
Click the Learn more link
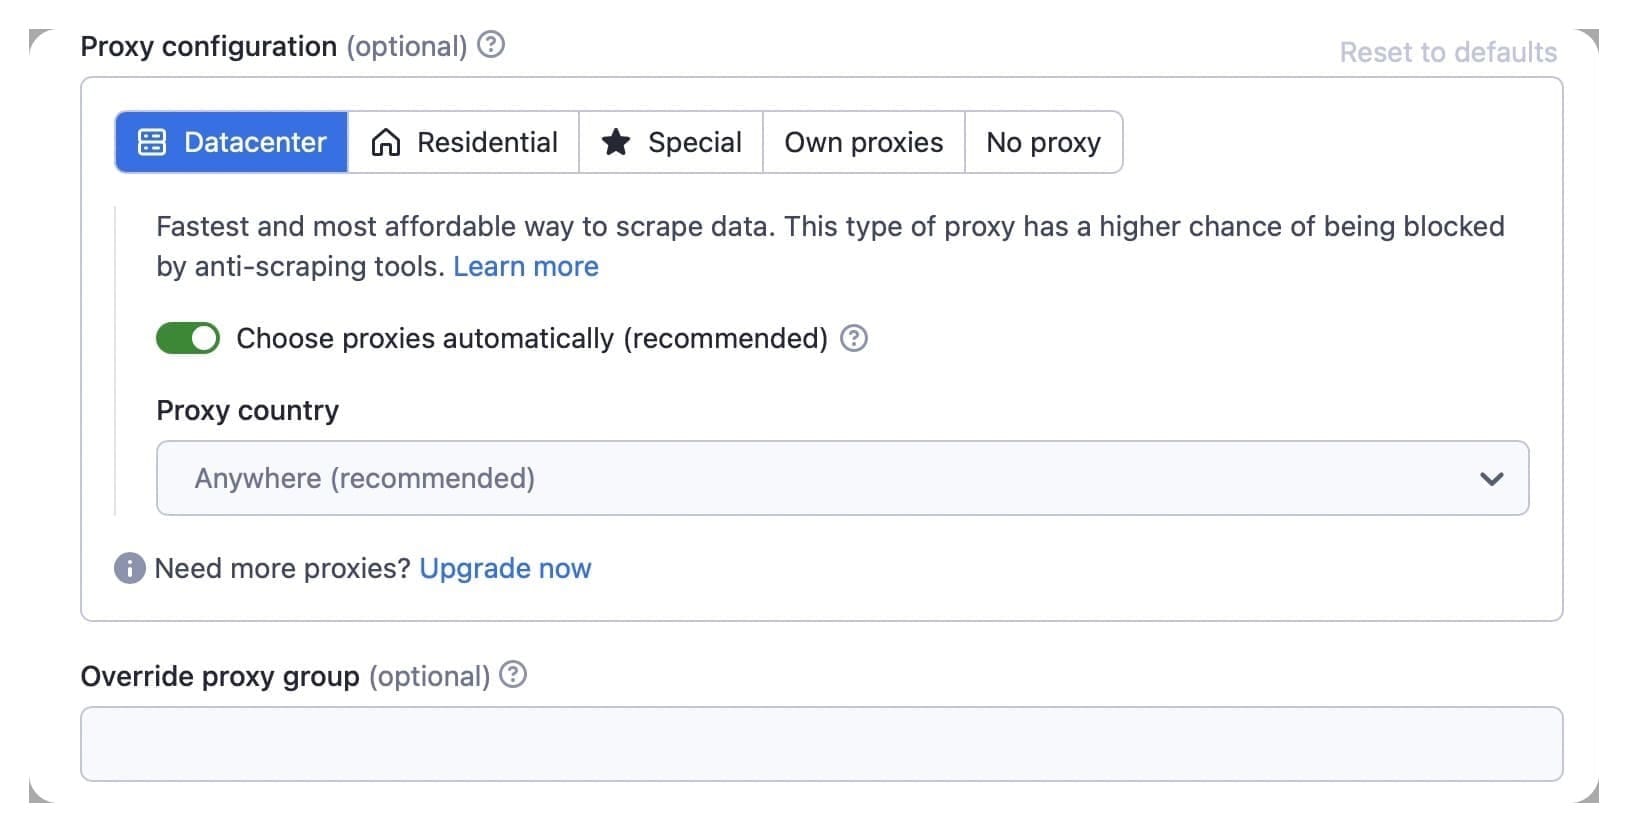526,266
